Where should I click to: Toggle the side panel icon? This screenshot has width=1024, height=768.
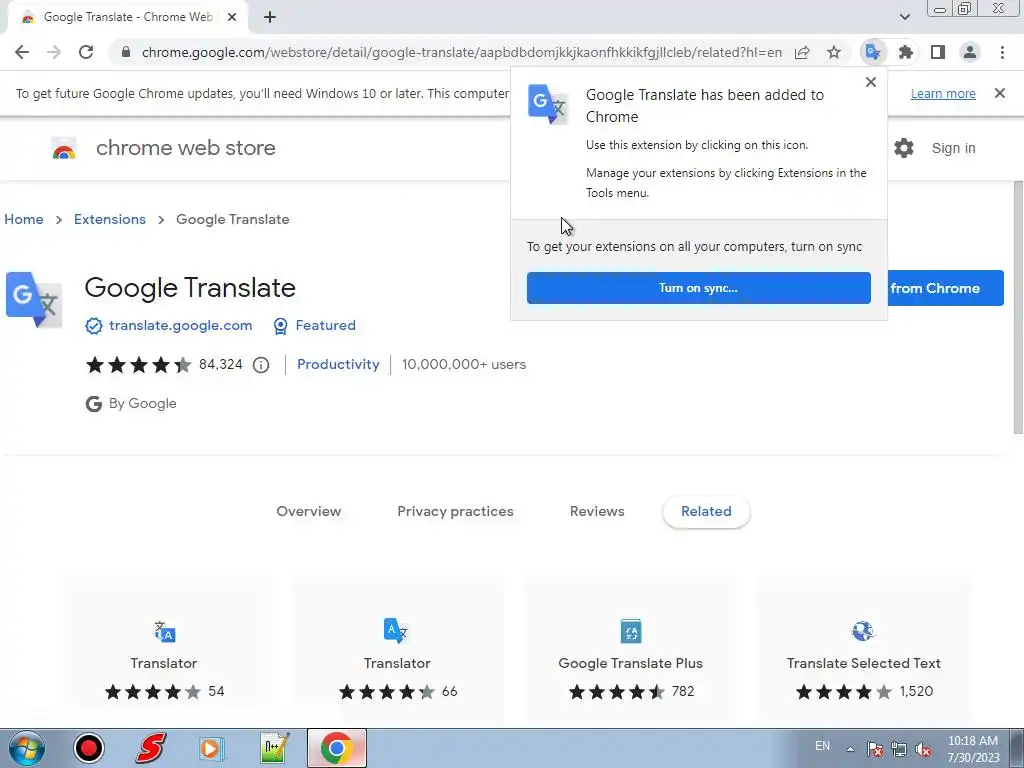tap(938, 52)
